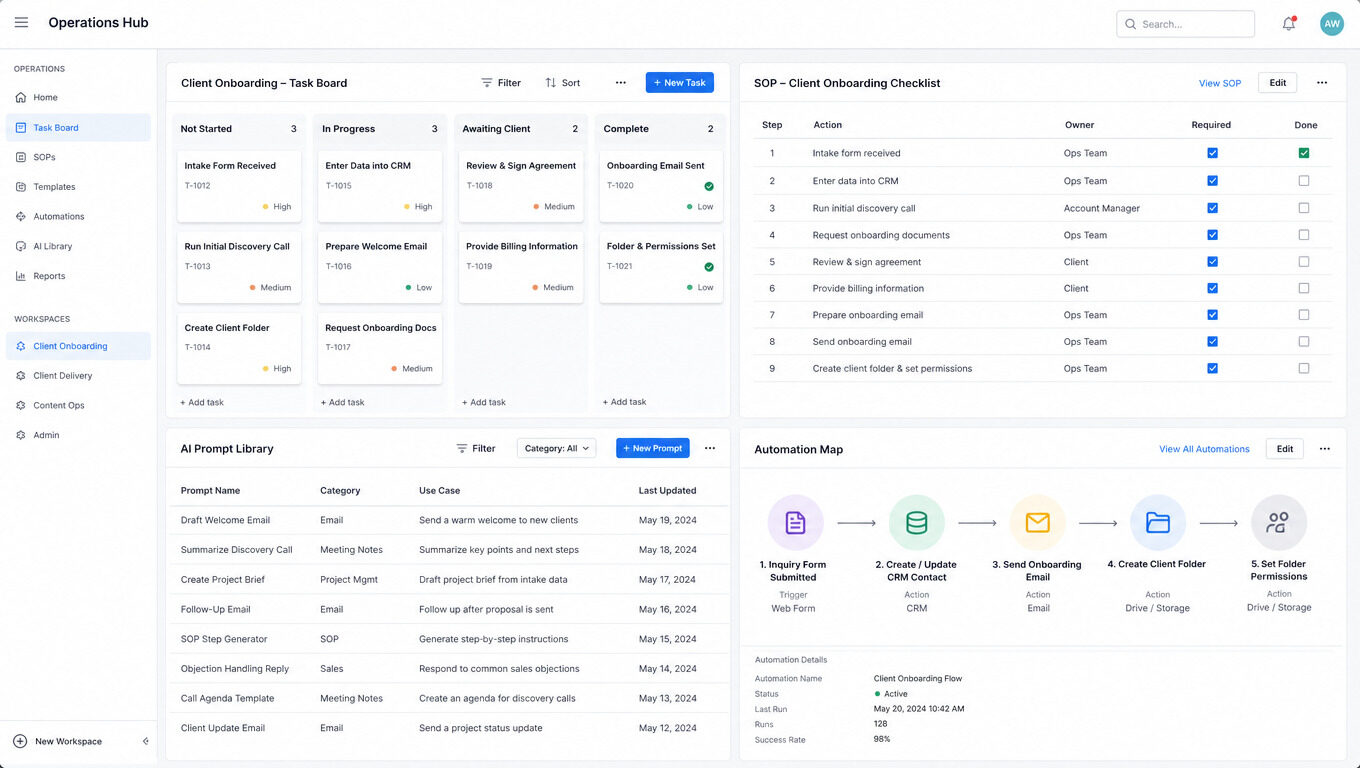Open the Task Board Filter control
Image resolution: width=1360 pixels, height=768 pixels.
[501, 83]
